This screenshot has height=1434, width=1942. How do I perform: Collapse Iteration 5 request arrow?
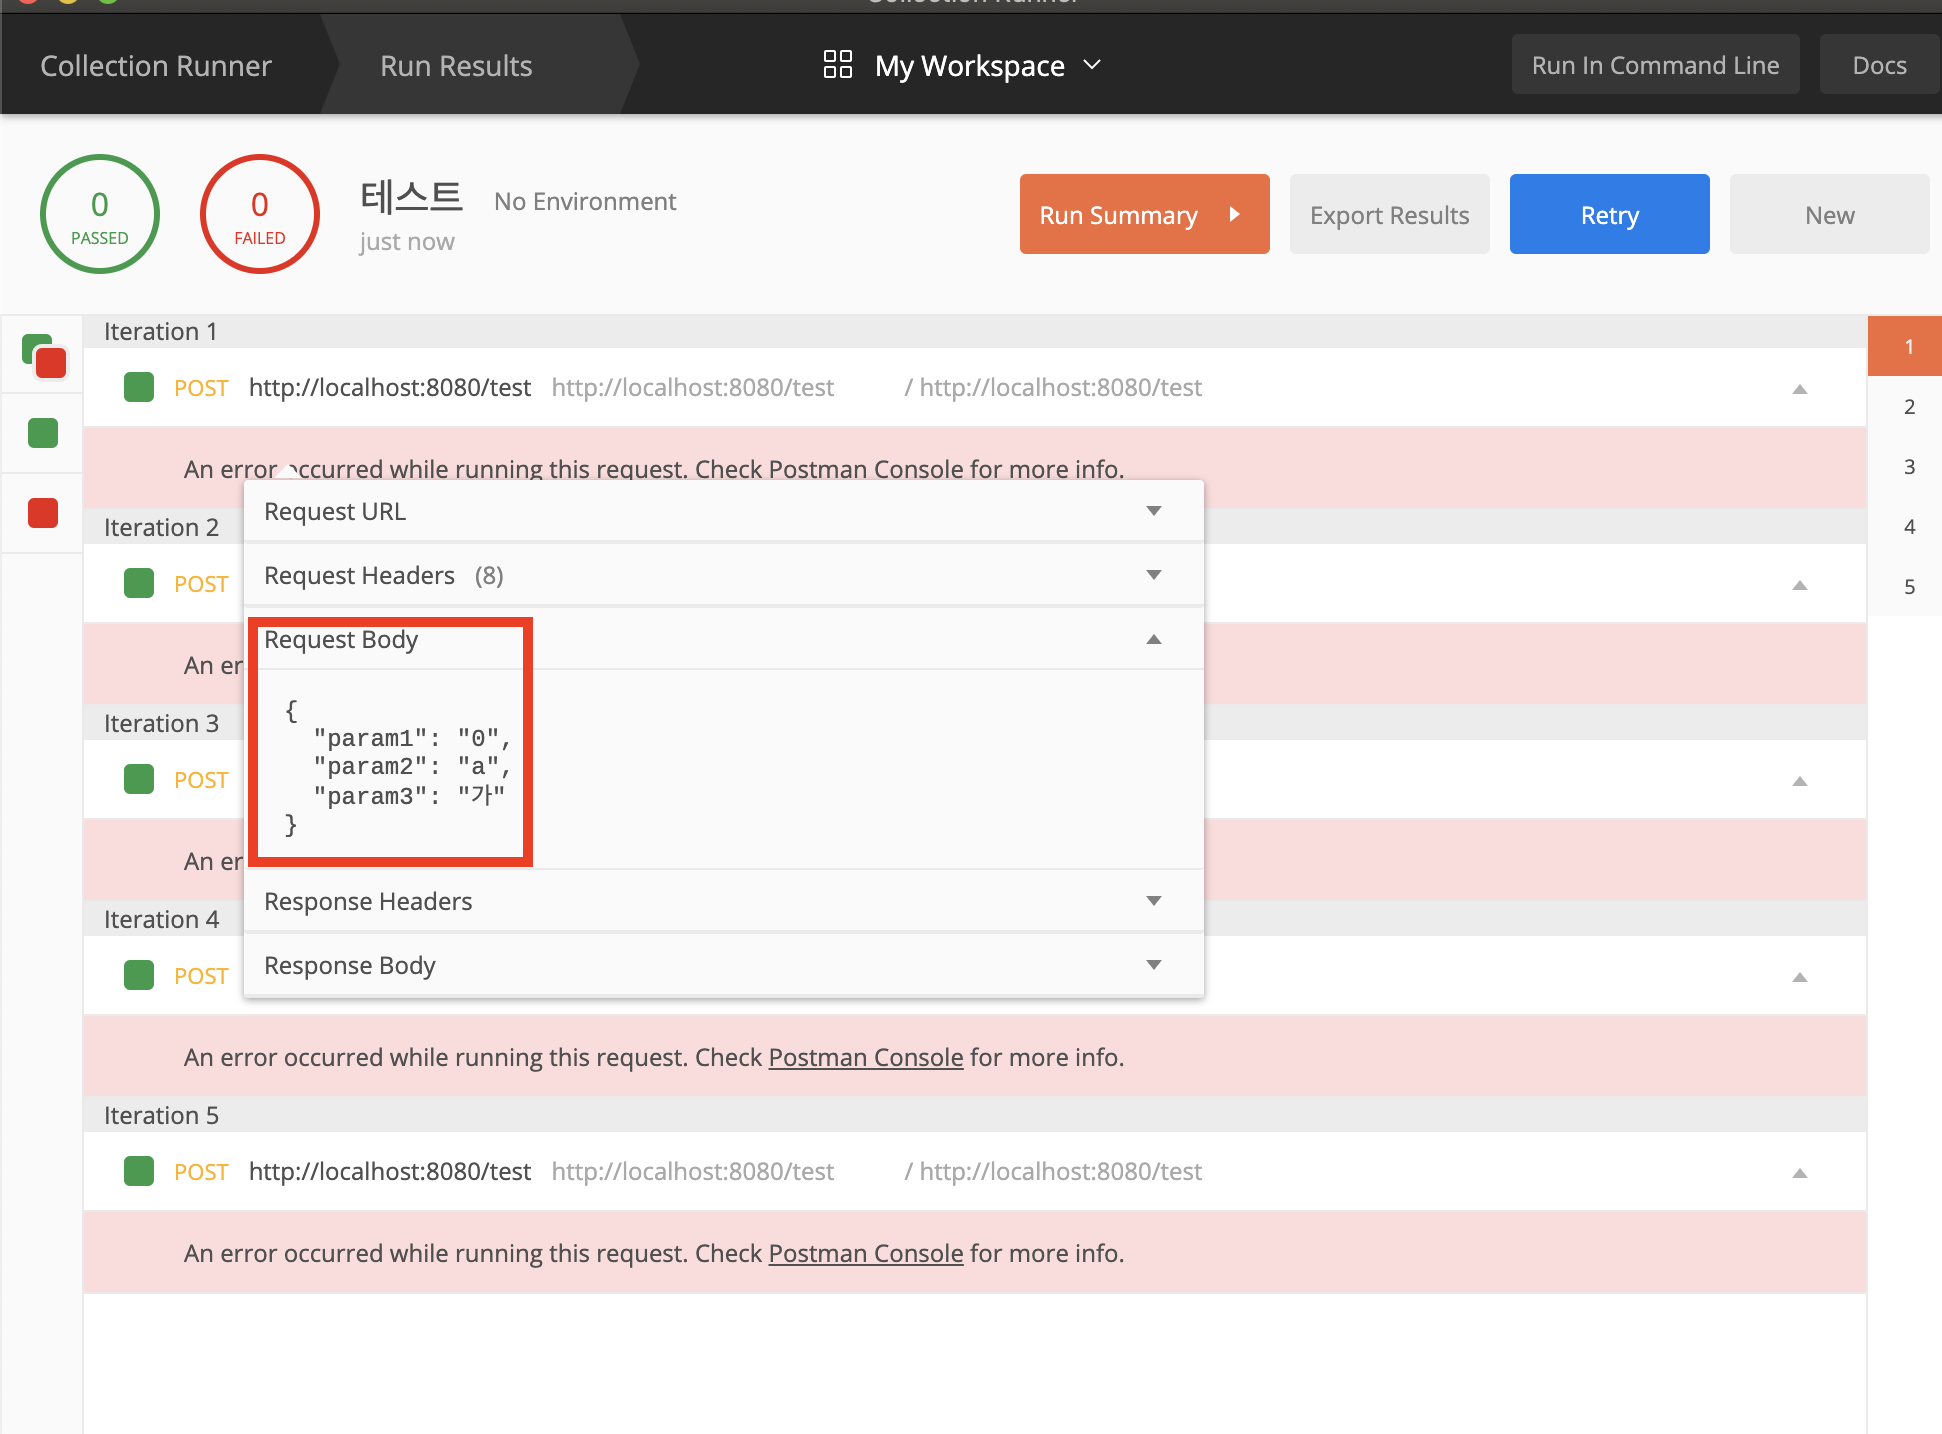pos(1799,1173)
